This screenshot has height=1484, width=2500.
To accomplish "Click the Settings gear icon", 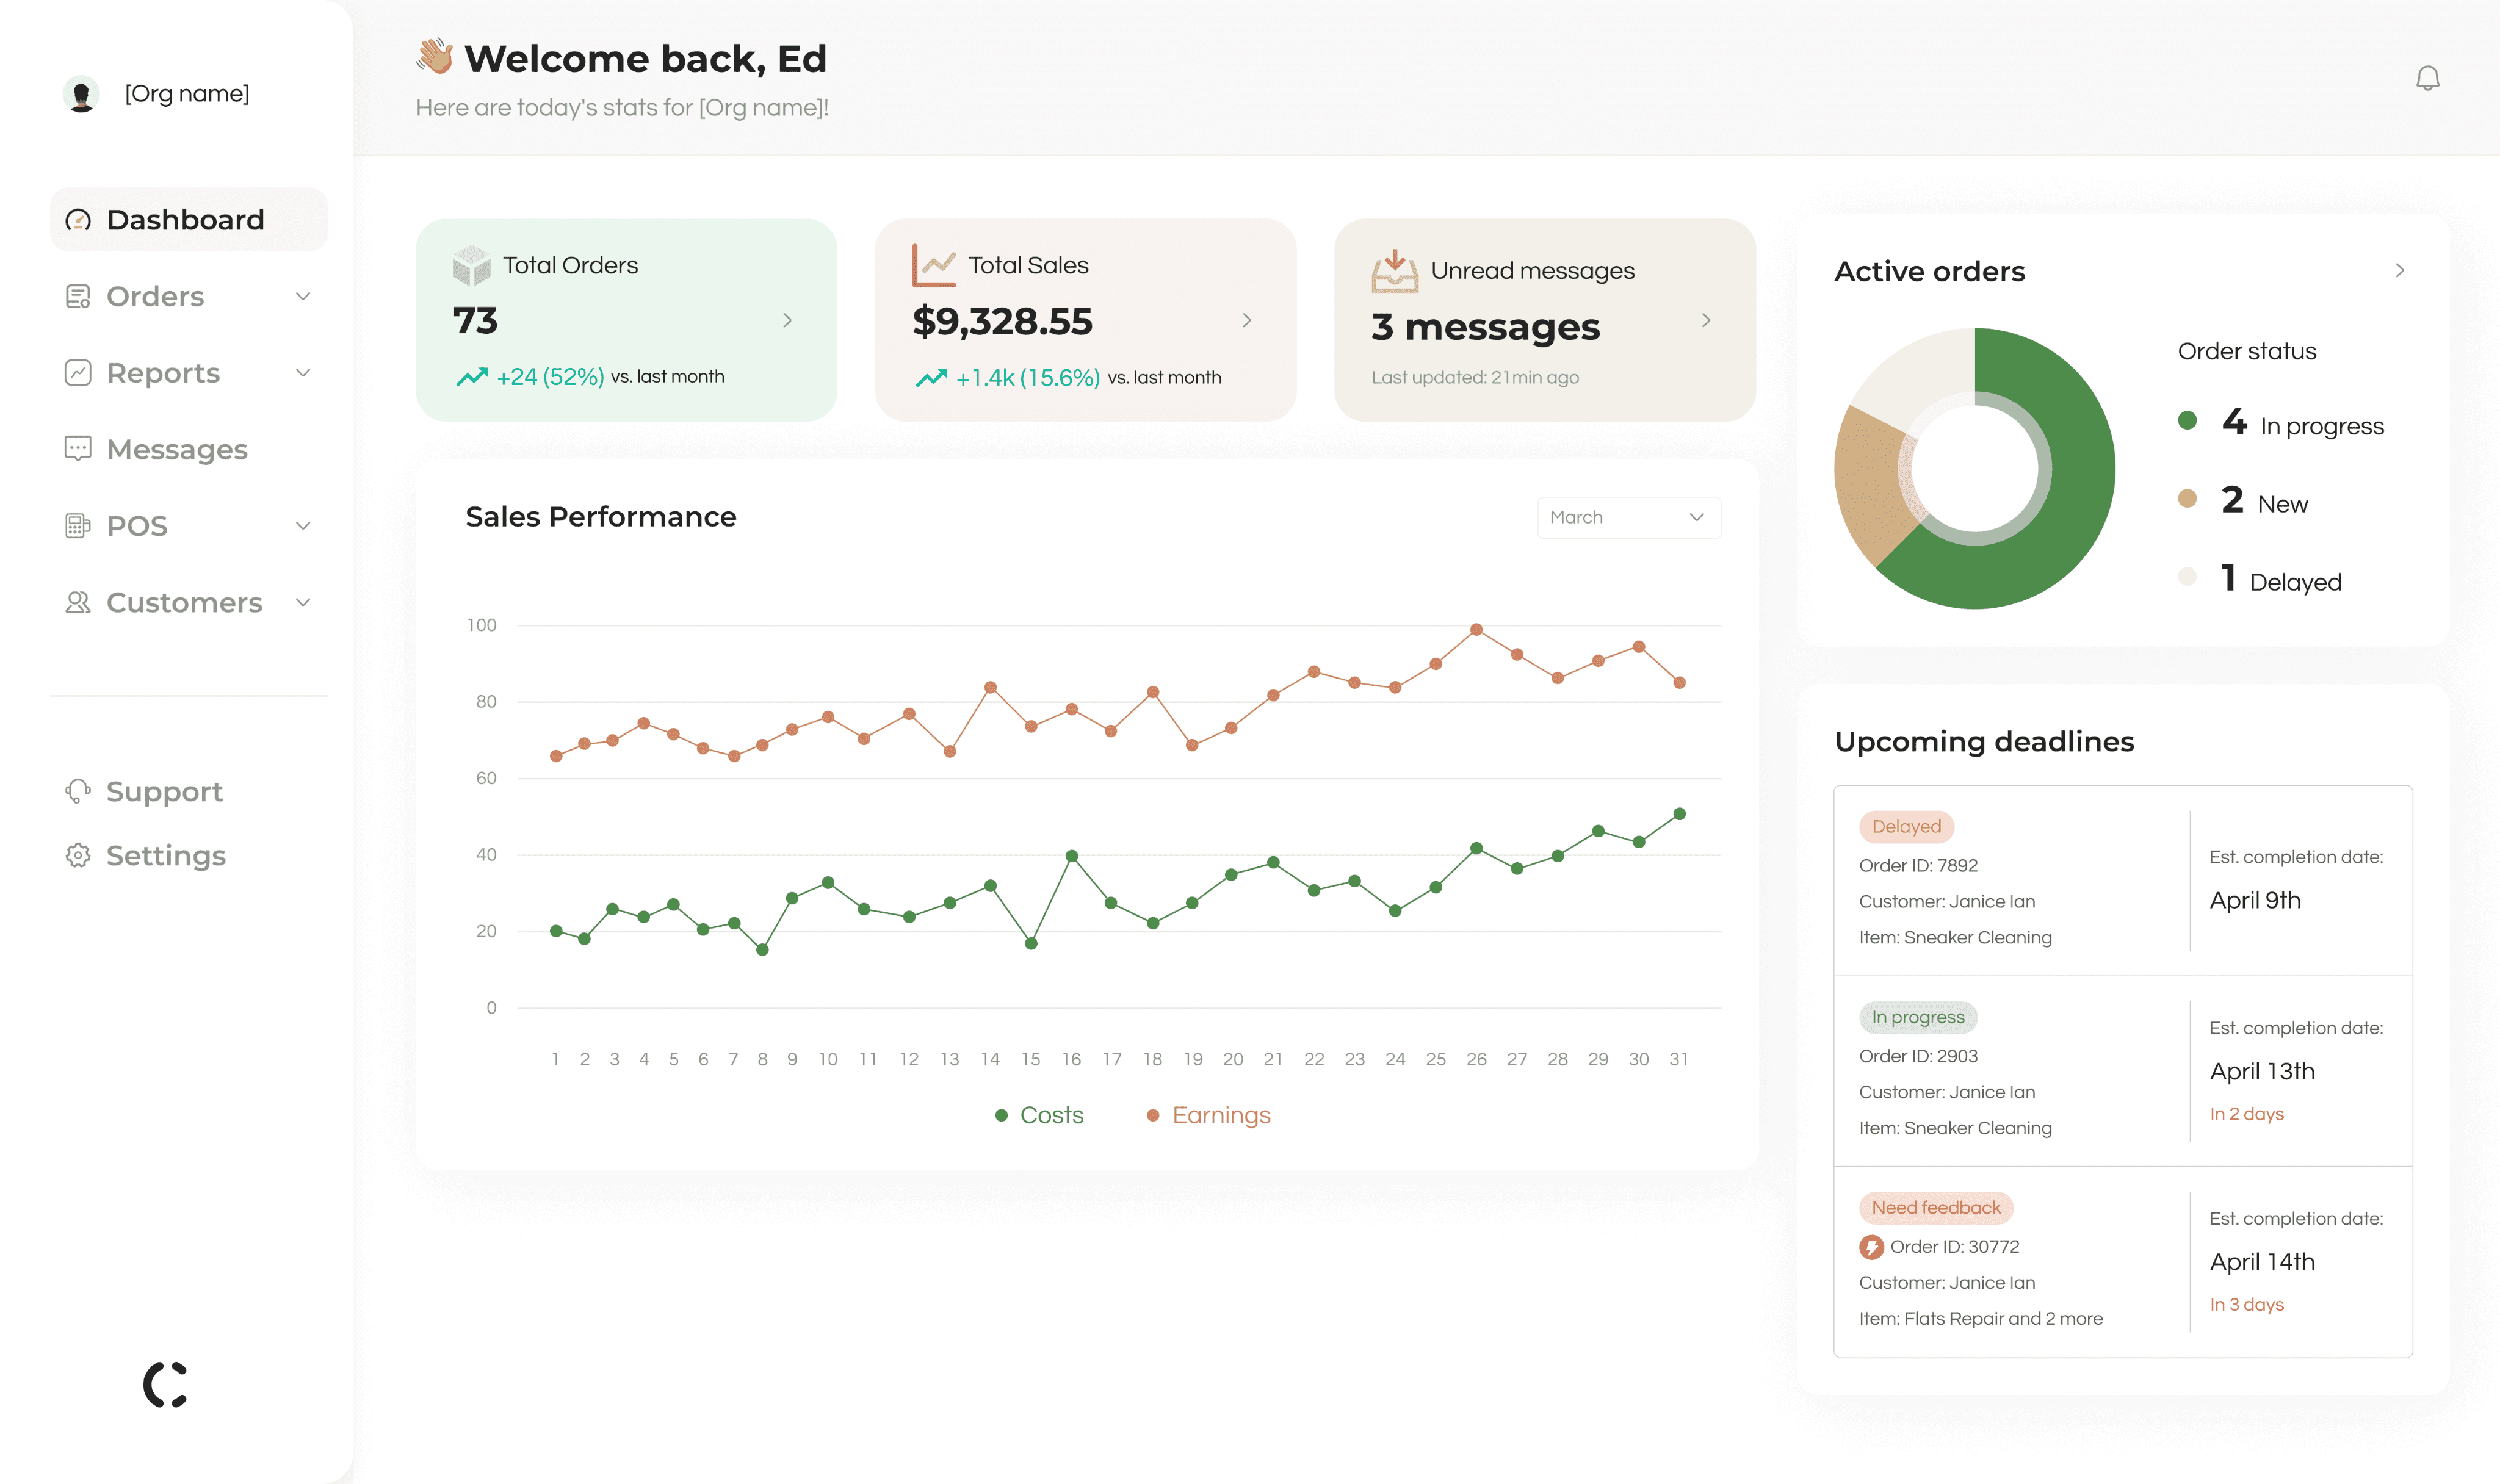I will (78, 855).
